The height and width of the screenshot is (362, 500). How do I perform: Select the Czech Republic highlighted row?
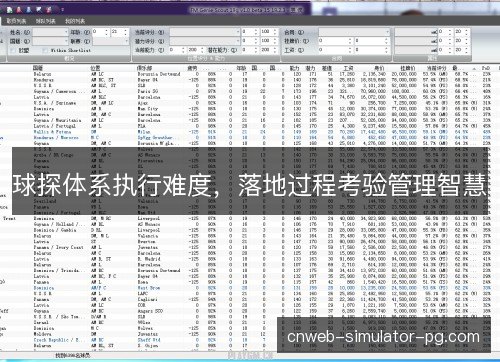point(250,340)
